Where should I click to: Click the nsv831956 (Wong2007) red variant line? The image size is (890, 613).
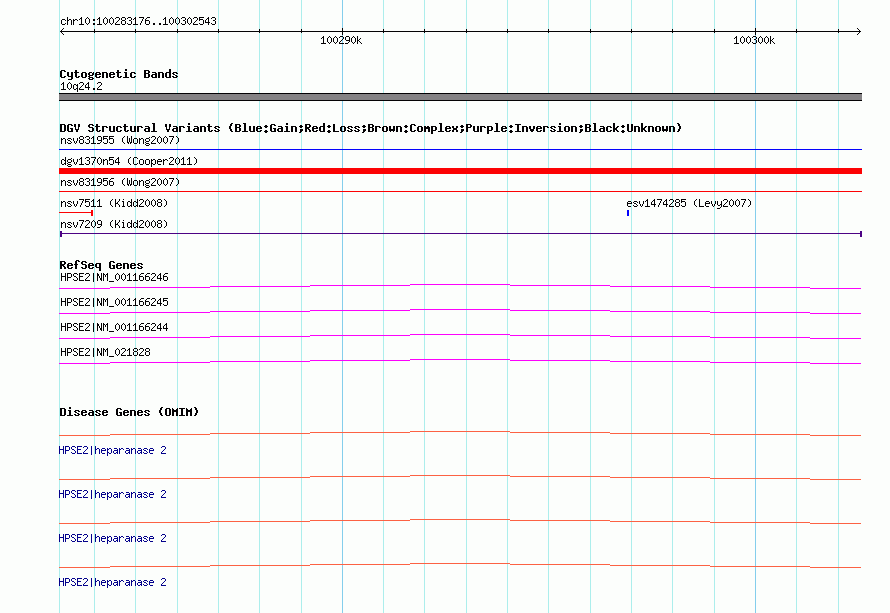click(460, 192)
